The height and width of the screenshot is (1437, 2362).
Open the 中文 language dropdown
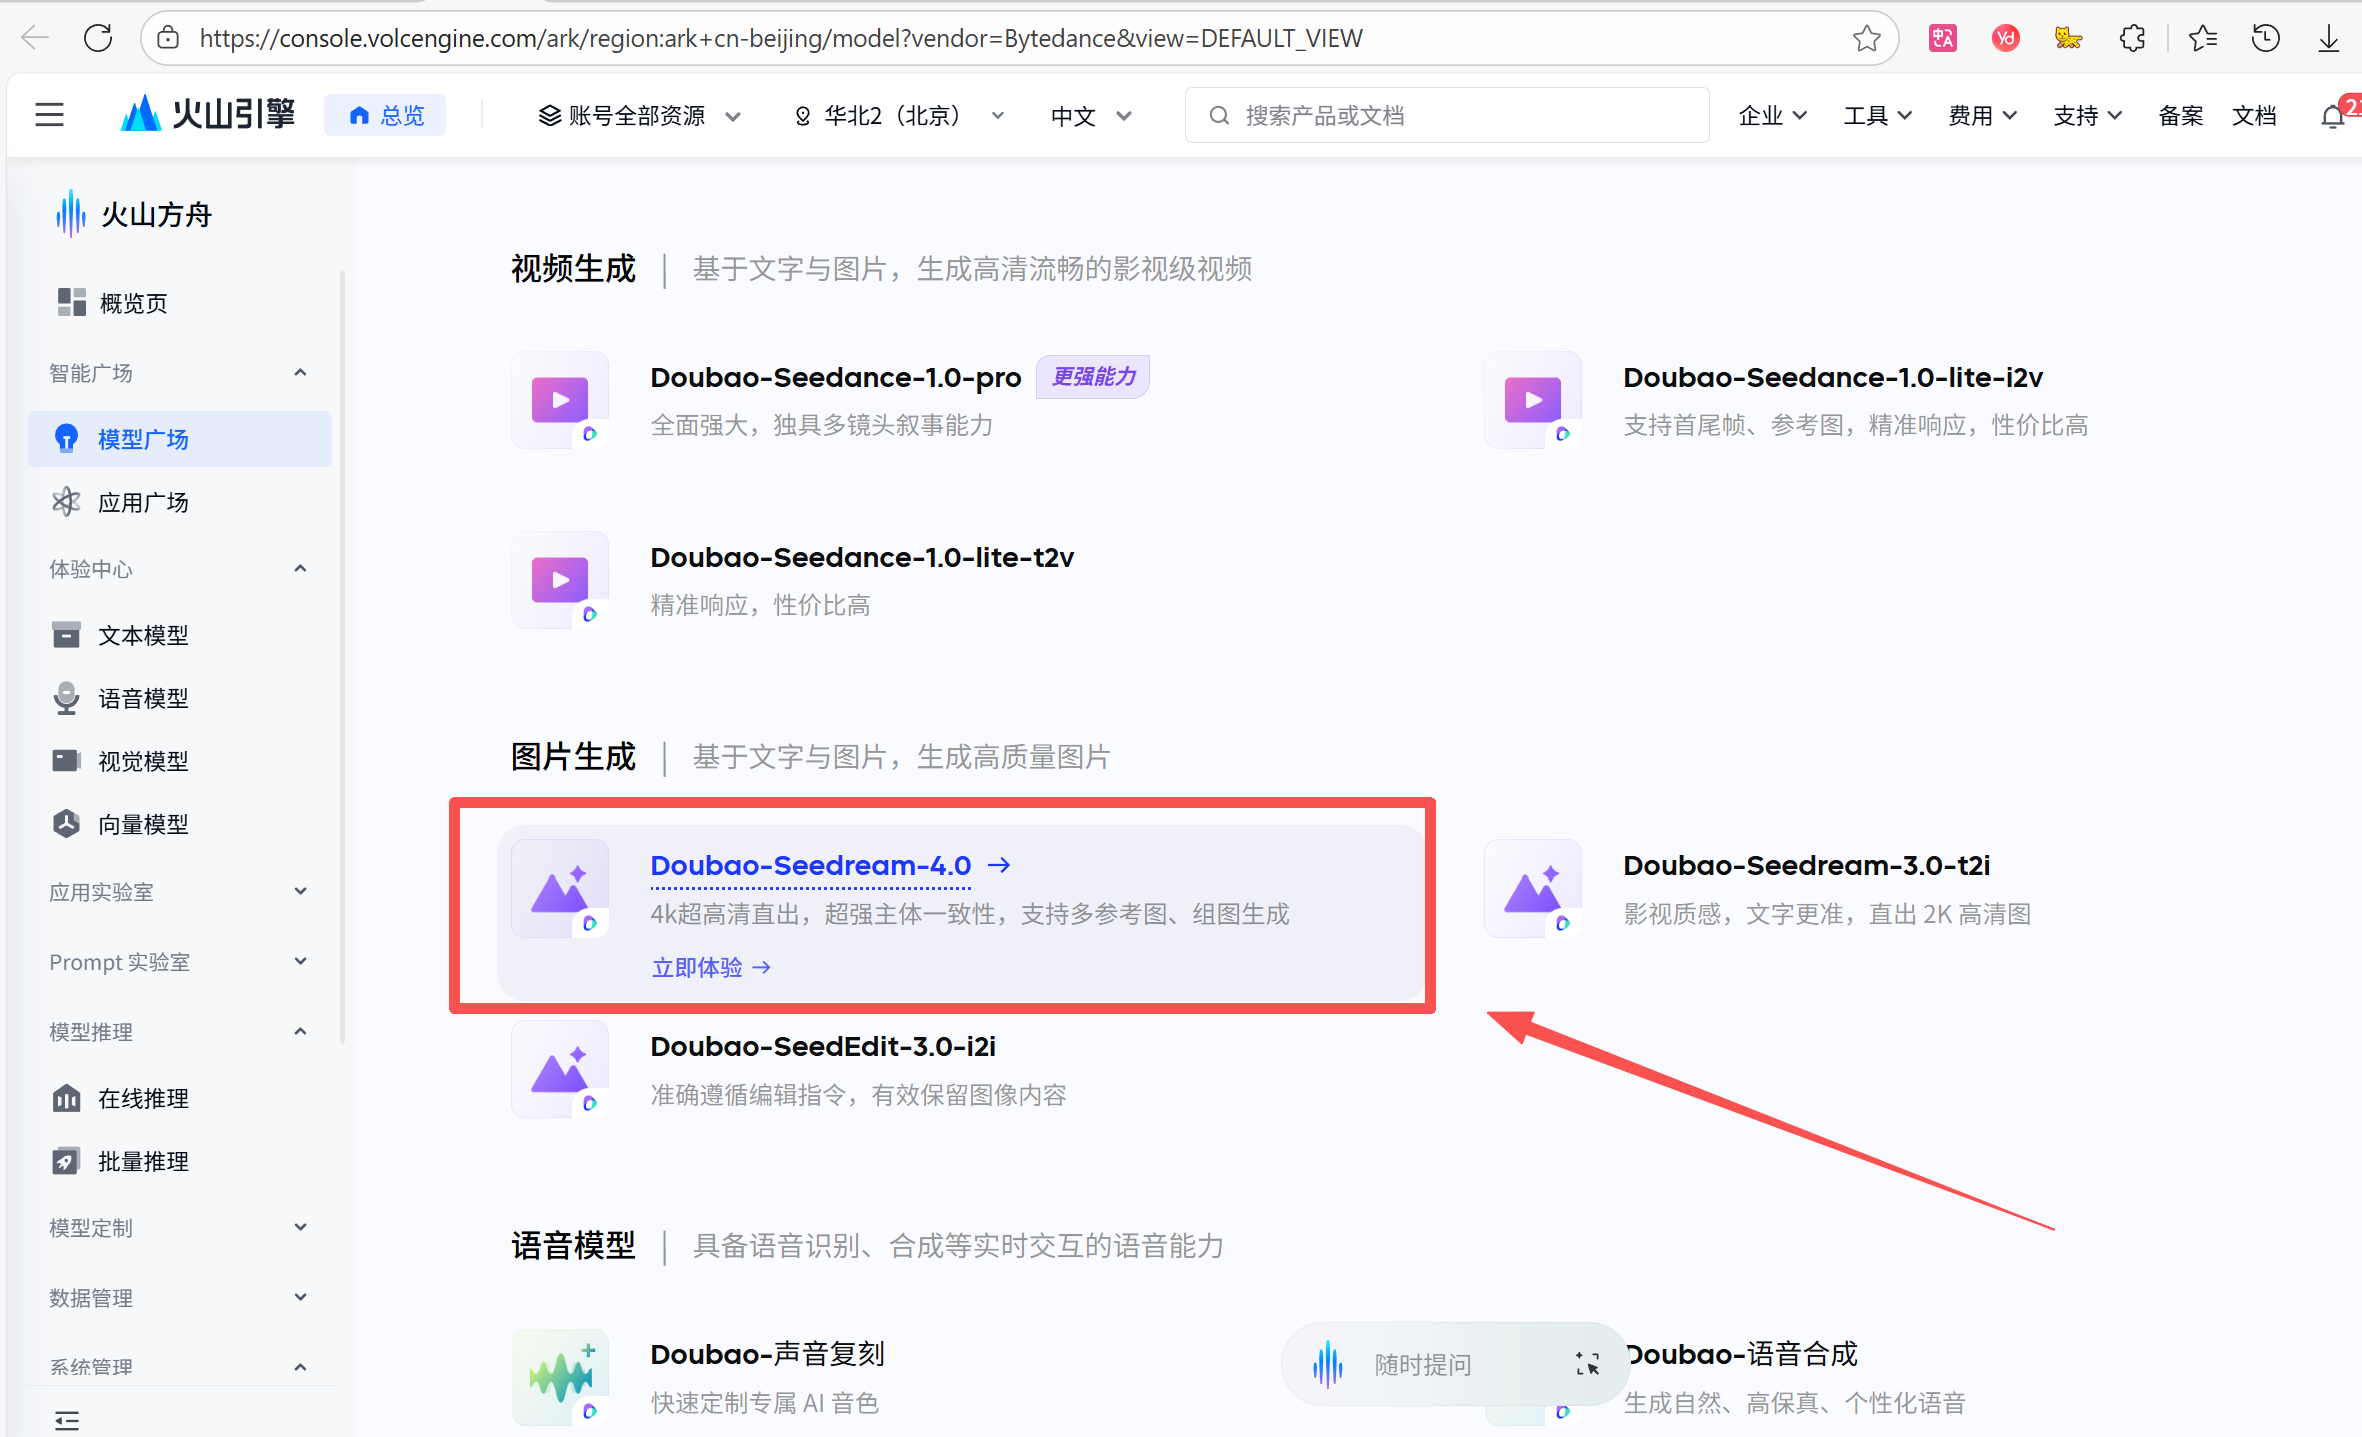(x=1090, y=116)
